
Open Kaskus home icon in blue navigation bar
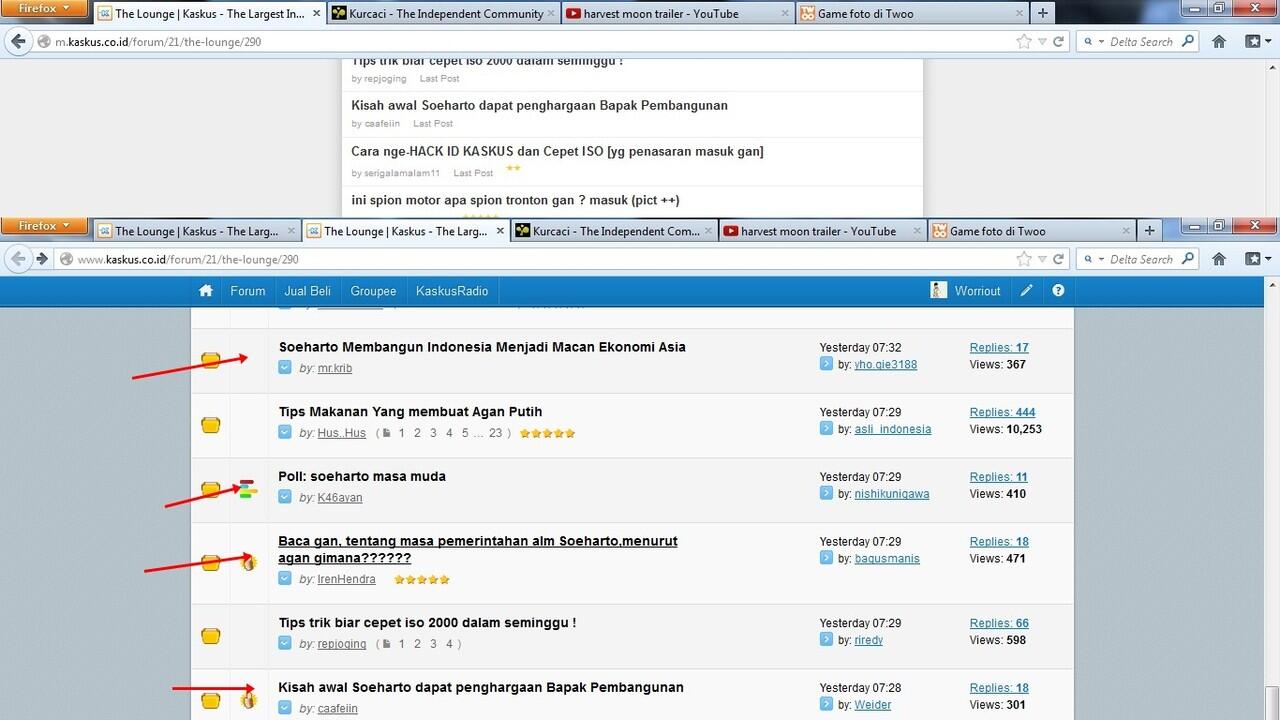(x=206, y=291)
